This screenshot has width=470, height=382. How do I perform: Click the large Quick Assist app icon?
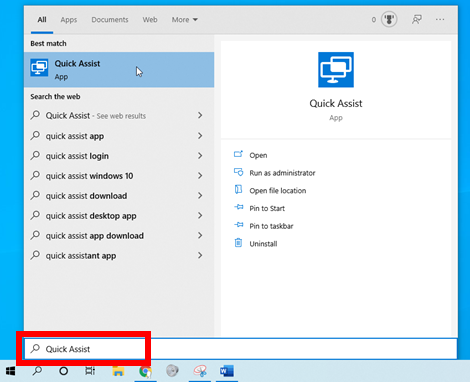336,70
